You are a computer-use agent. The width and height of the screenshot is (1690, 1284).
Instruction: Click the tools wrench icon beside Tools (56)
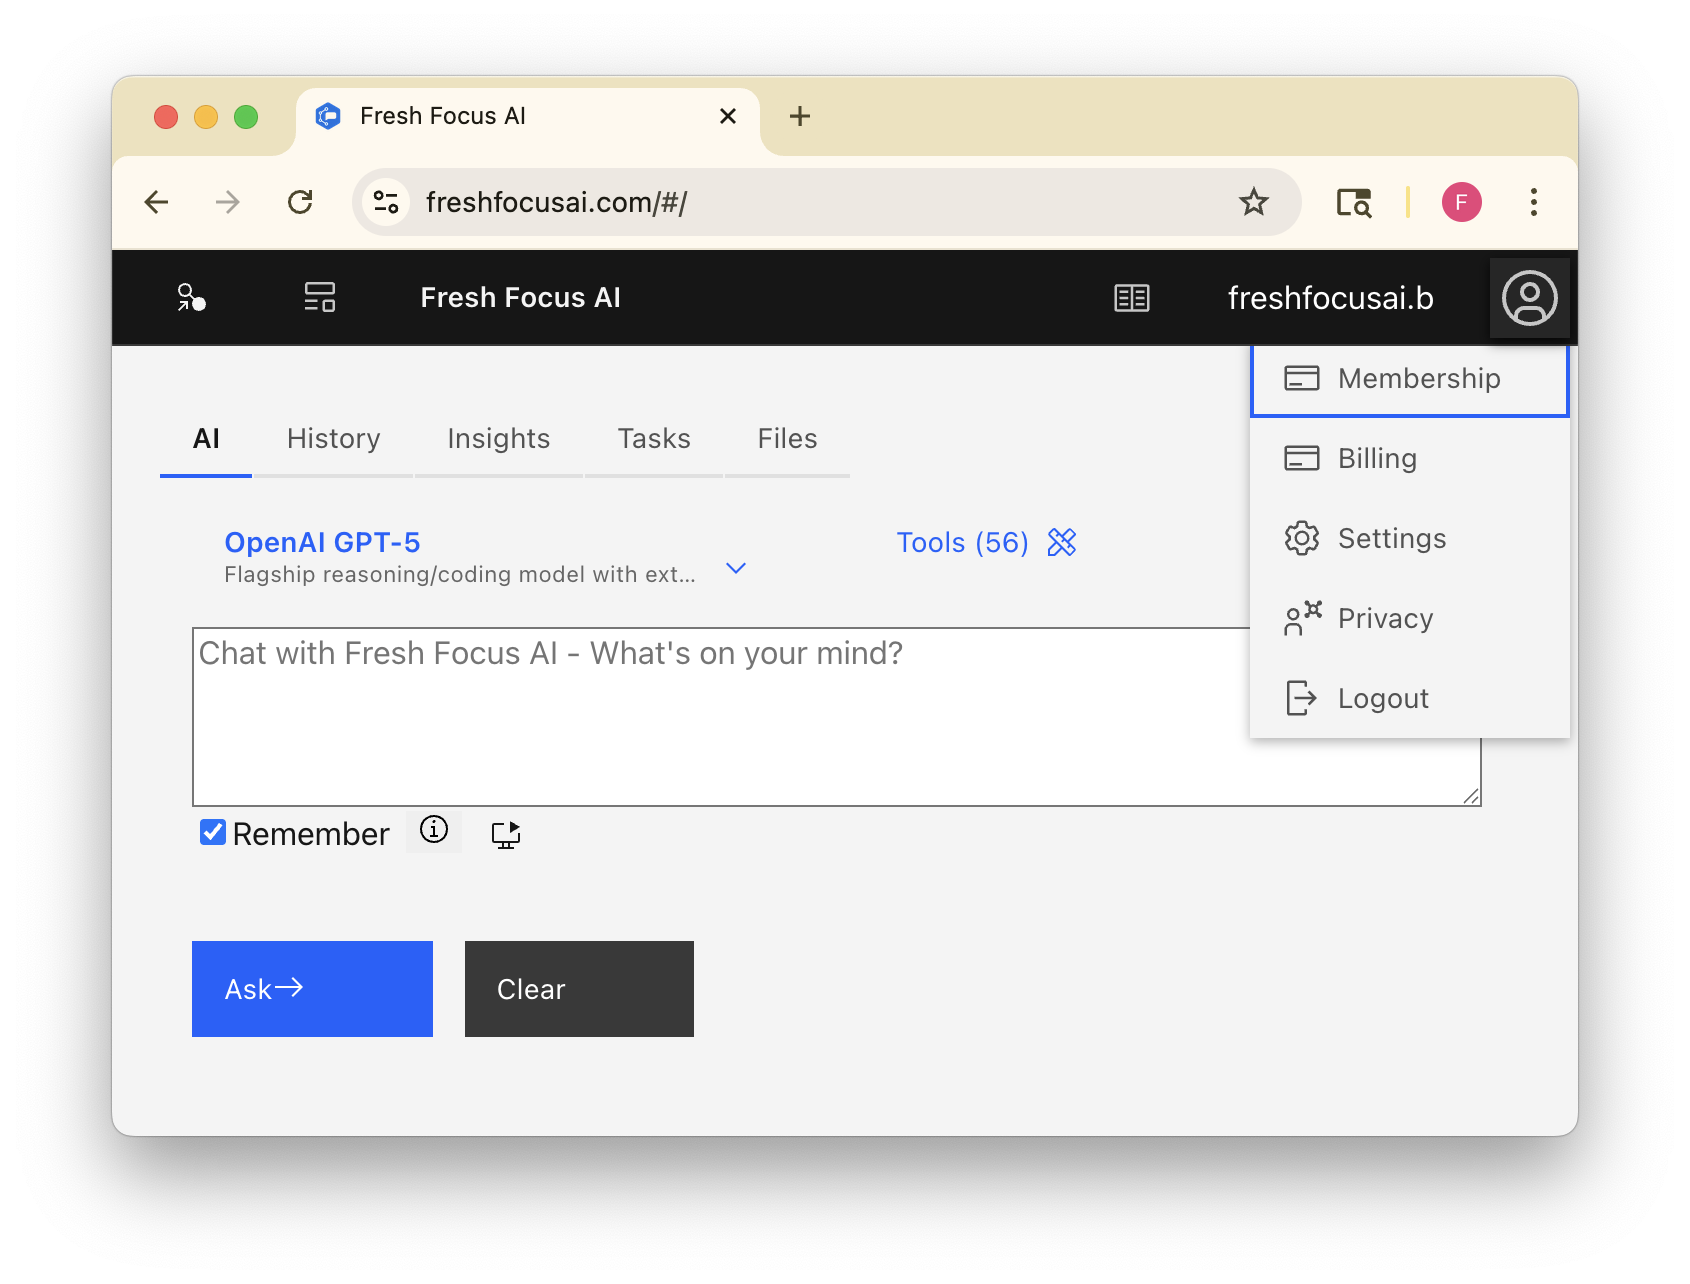[x=1061, y=542]
